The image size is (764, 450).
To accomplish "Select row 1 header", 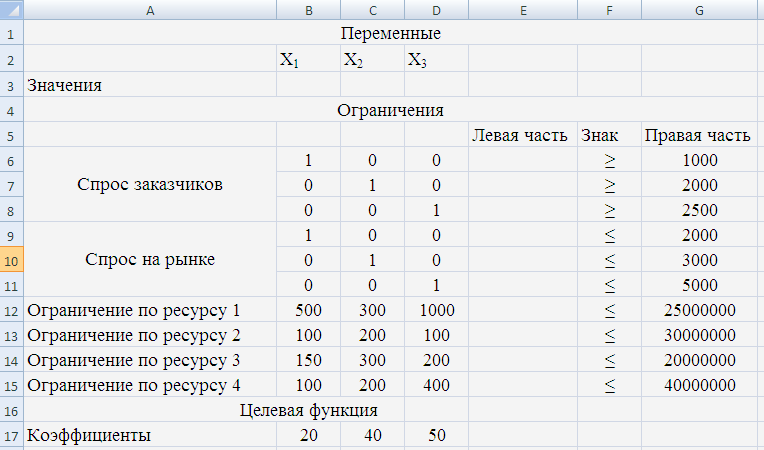I will [x=11, y=33].
